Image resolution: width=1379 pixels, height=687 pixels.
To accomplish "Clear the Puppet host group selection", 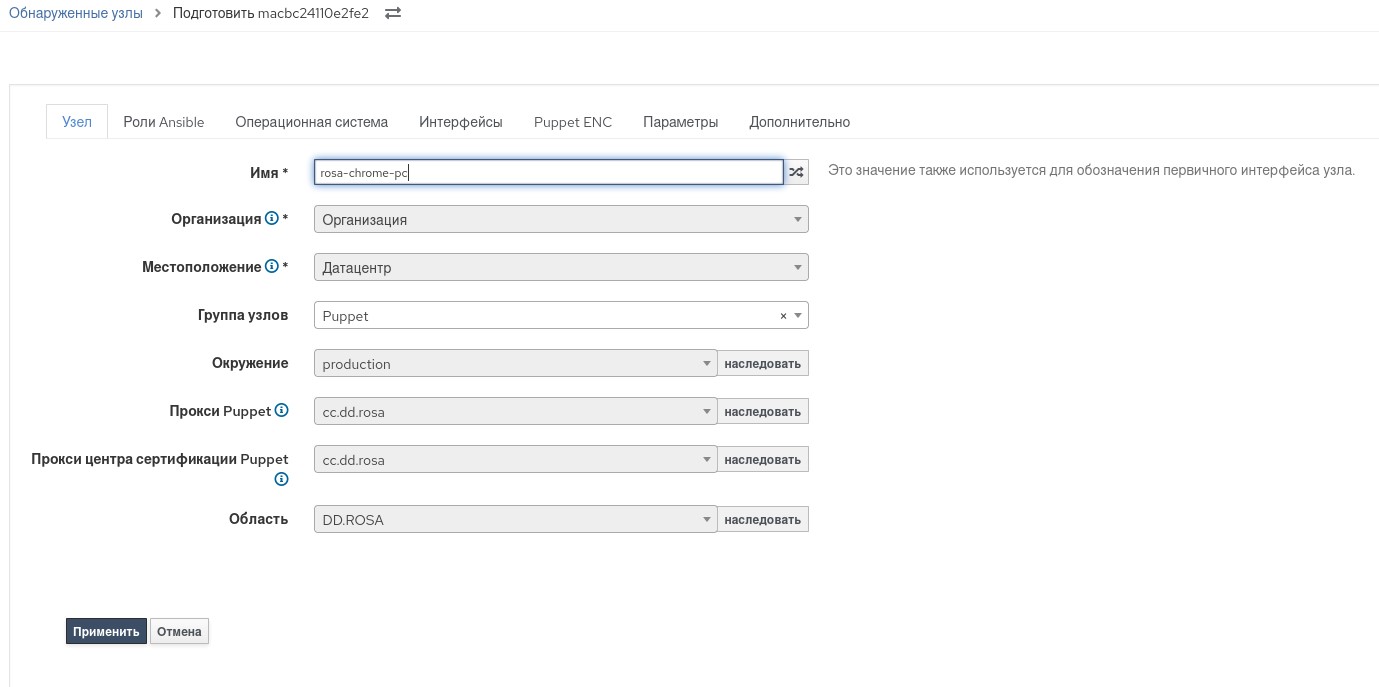I will point(783,316).
